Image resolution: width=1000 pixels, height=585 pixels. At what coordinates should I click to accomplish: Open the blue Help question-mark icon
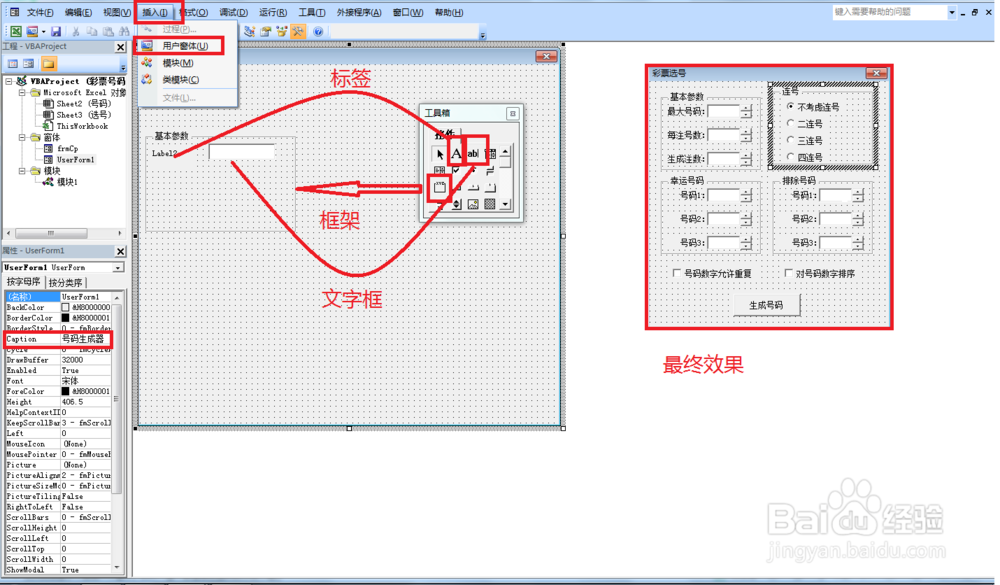tap(318, 31)
